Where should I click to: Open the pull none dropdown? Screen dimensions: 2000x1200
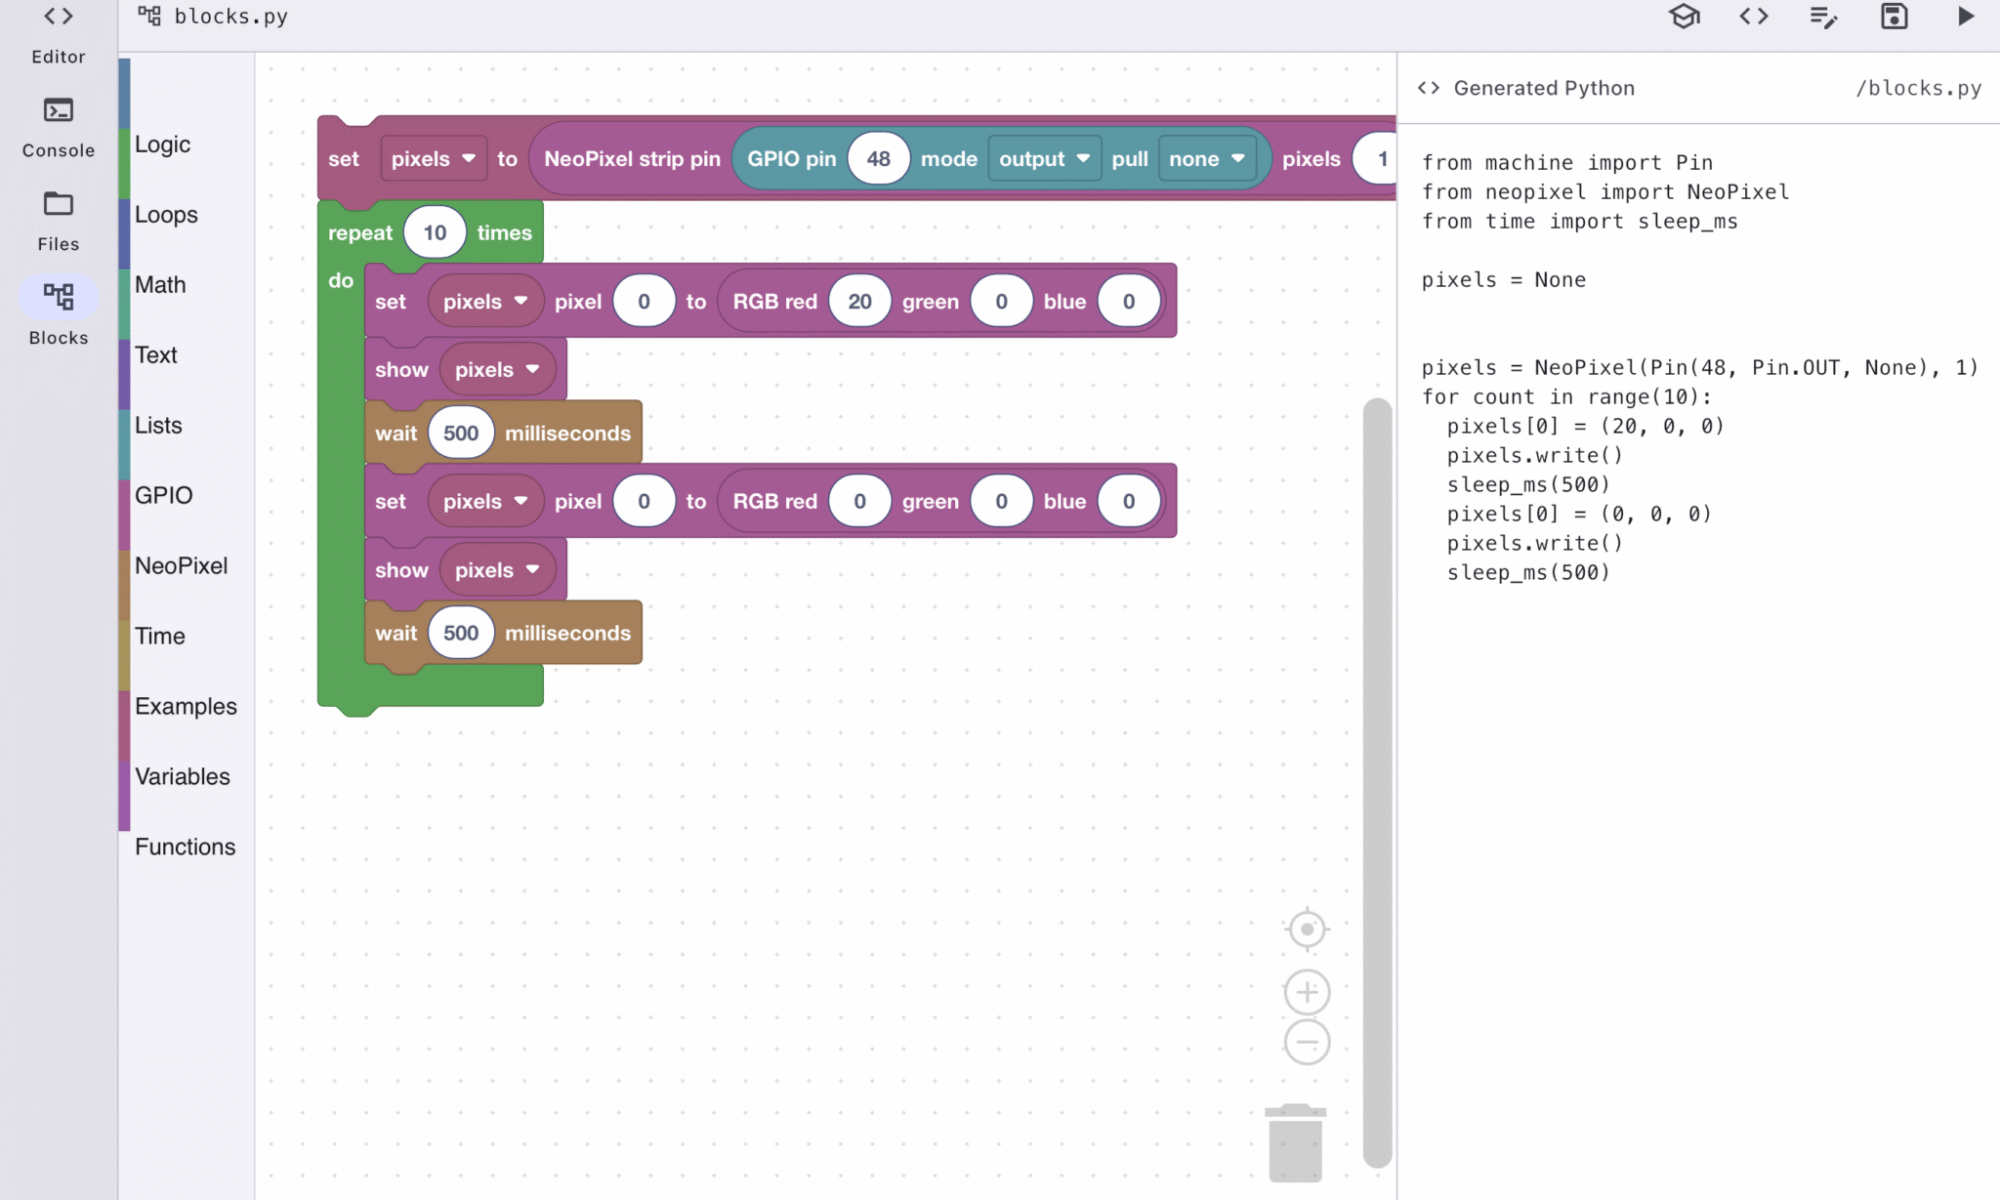point(1207,159)
